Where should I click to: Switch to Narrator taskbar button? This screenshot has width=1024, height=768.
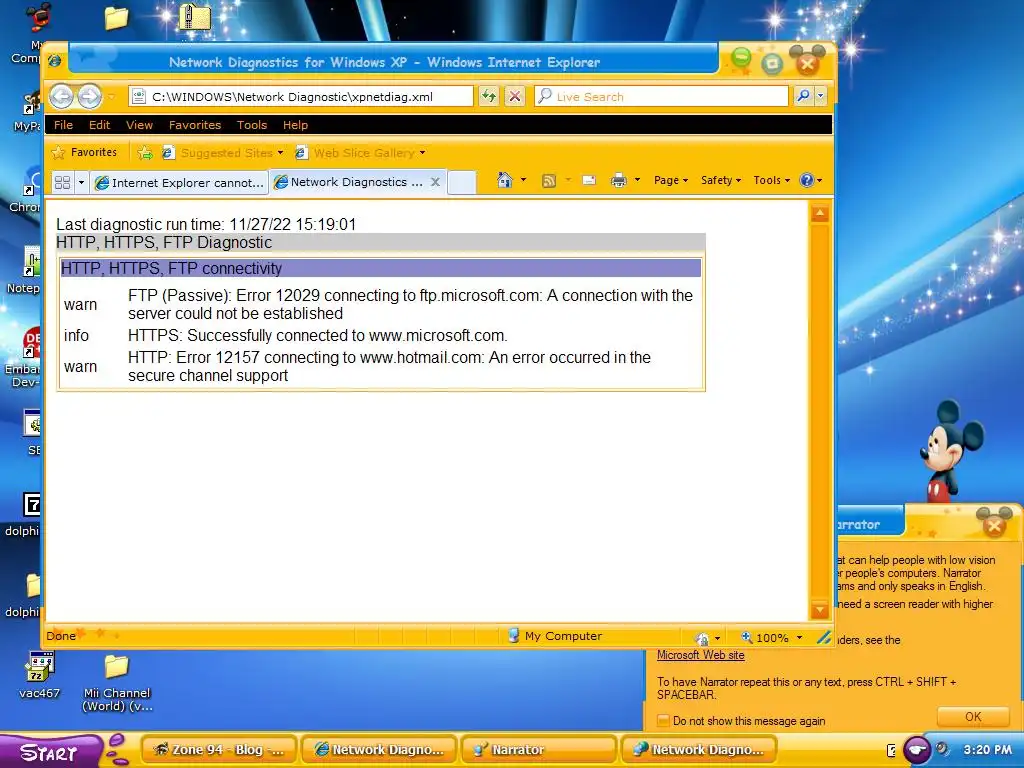click(538, 750)
